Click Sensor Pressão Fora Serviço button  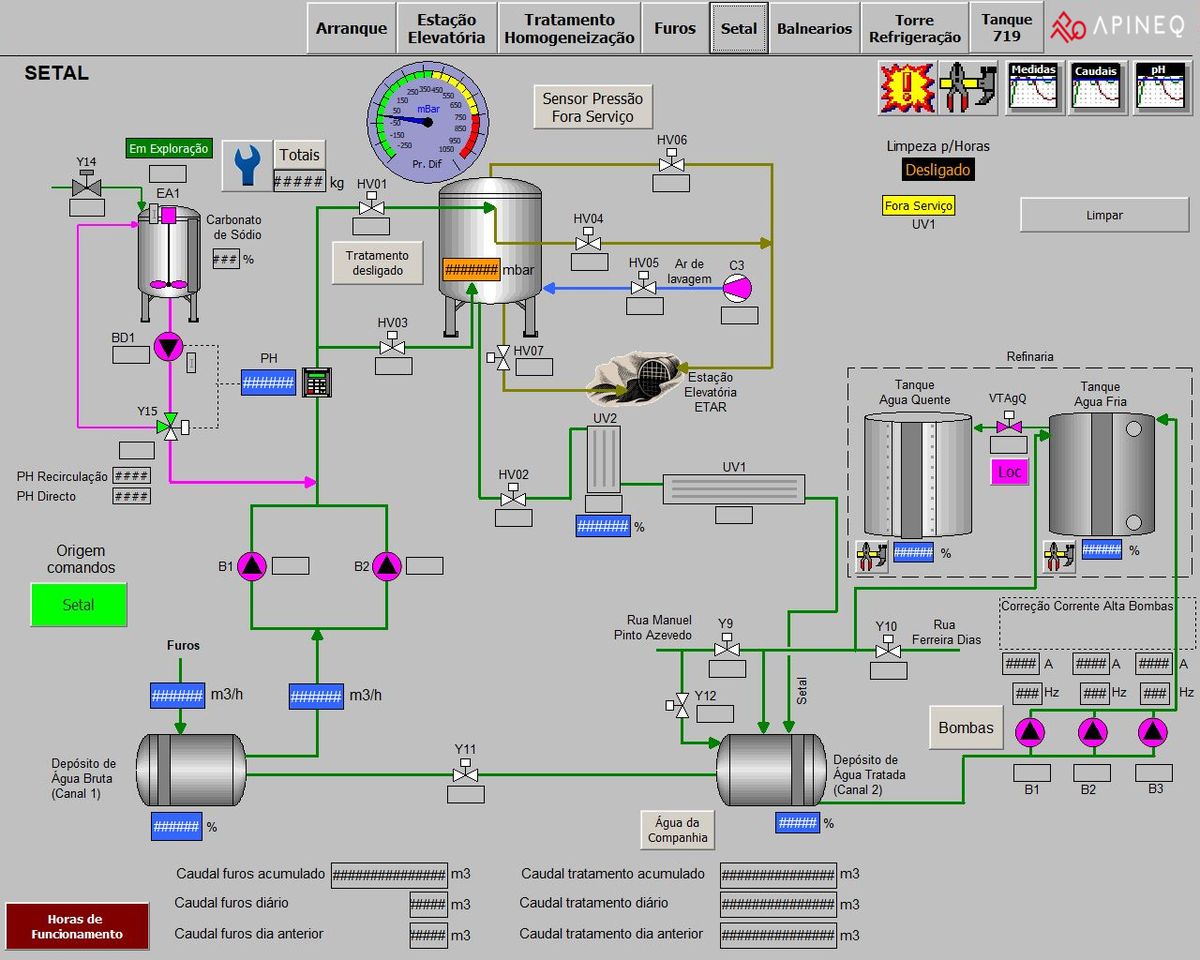(x=594, y=107)
